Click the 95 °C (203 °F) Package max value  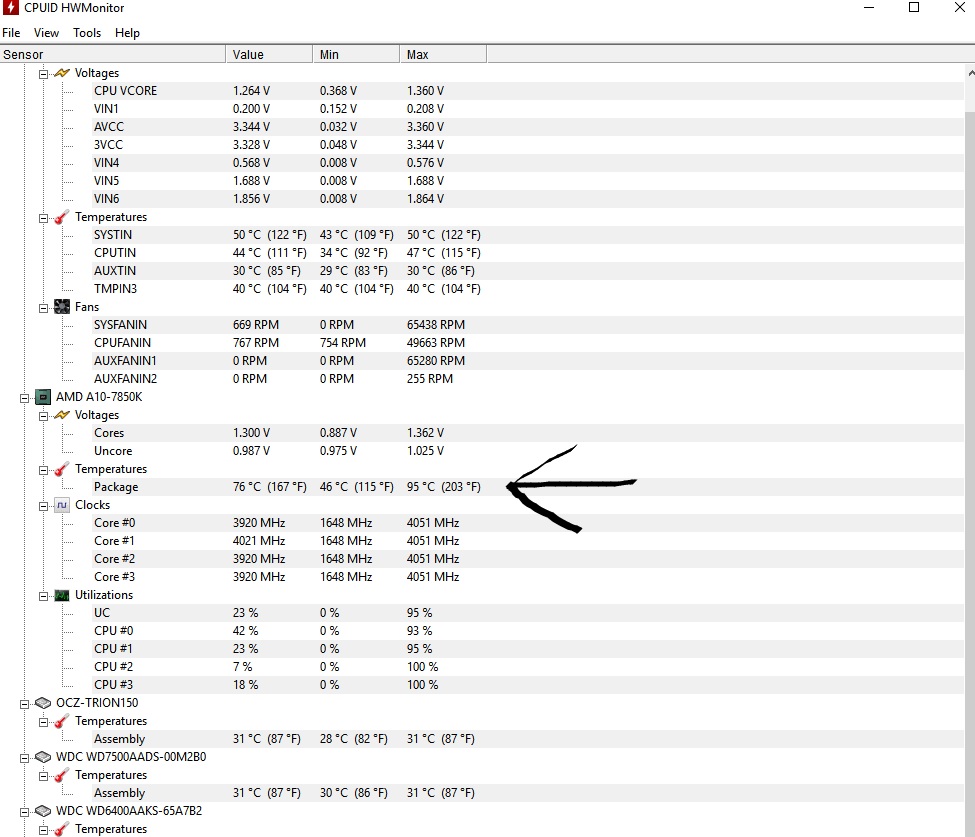tap(444, 487)
